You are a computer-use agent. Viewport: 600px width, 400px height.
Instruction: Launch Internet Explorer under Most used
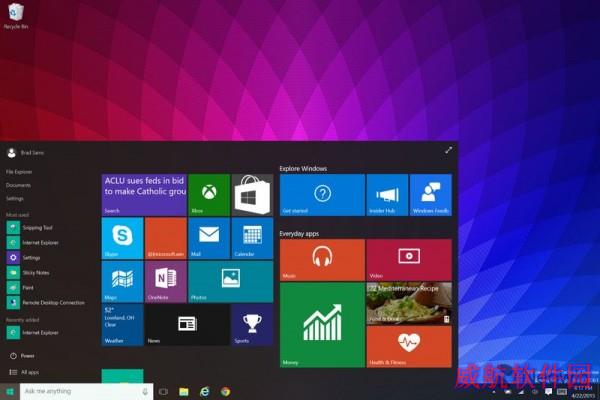tap(33, 243)
